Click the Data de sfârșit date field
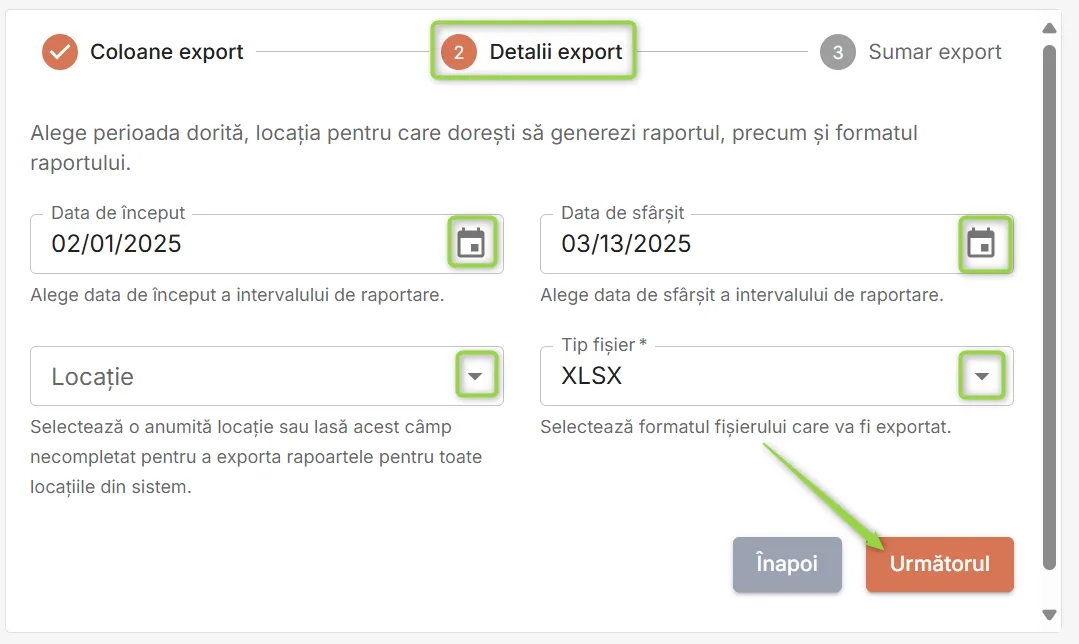Image resolution: width=1079 pixels, height=644 pixels. tap(777, 244)
